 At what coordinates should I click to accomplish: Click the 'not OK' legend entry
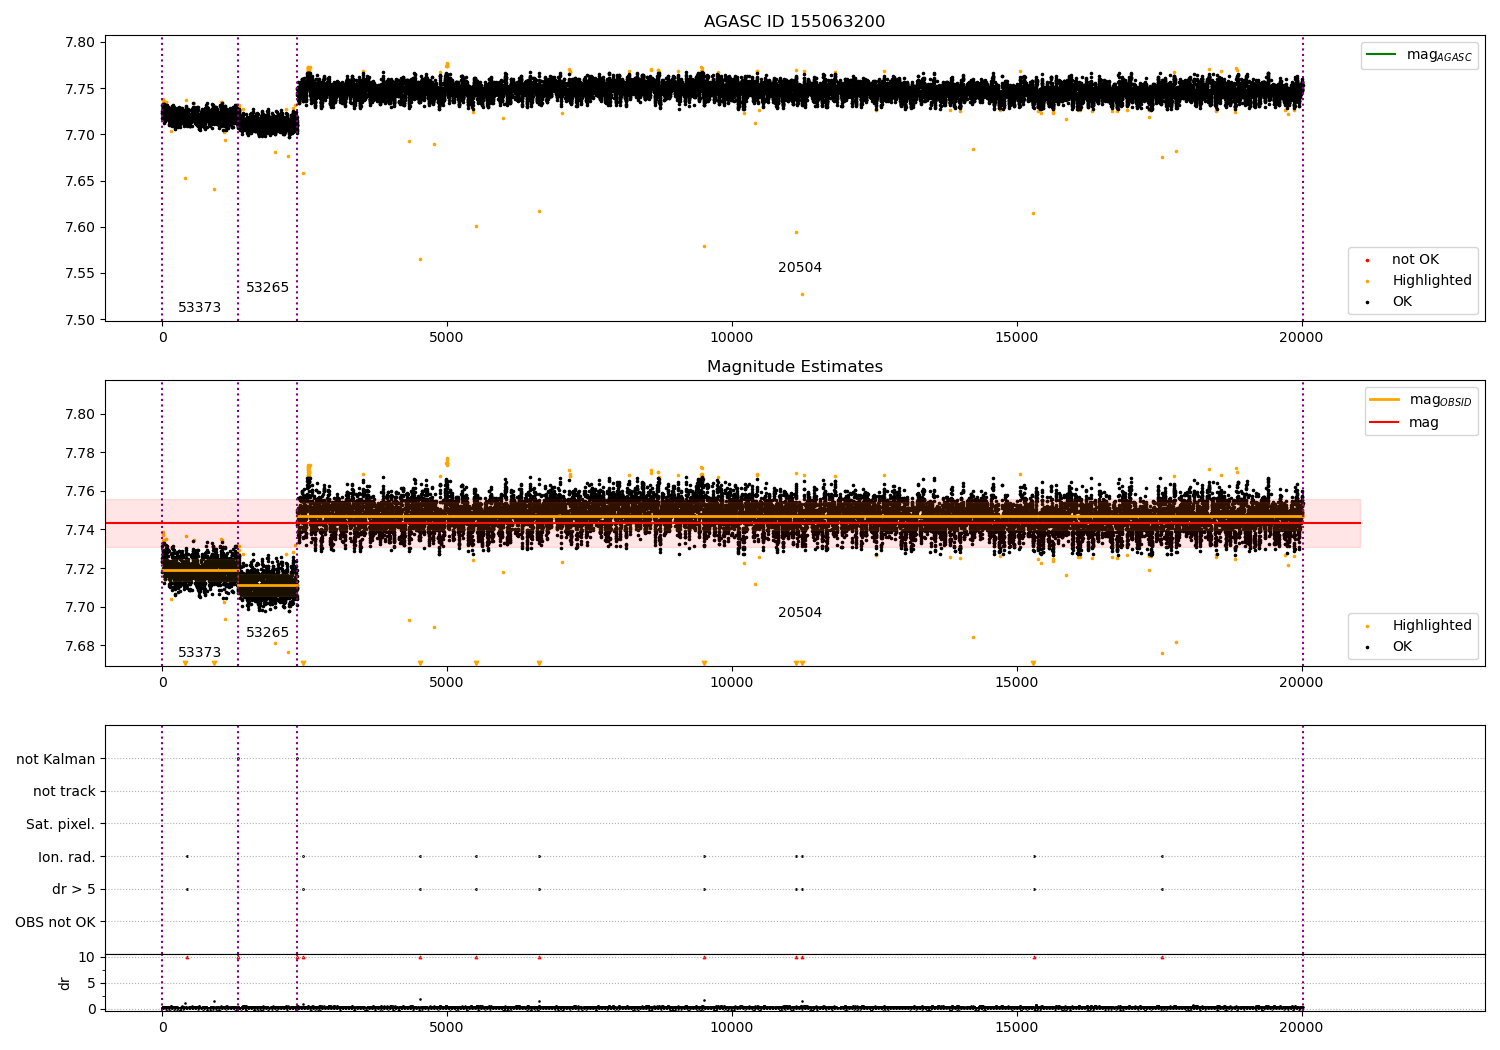coord(1415,259)
